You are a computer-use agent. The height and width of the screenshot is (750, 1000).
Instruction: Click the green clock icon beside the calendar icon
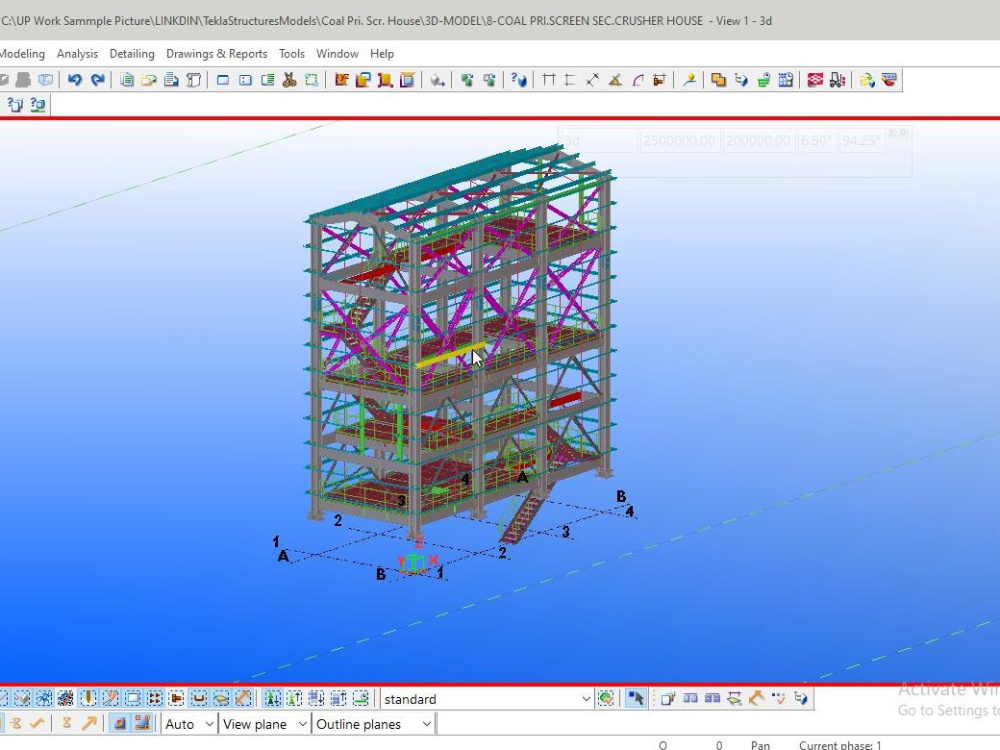coord(763,80)
